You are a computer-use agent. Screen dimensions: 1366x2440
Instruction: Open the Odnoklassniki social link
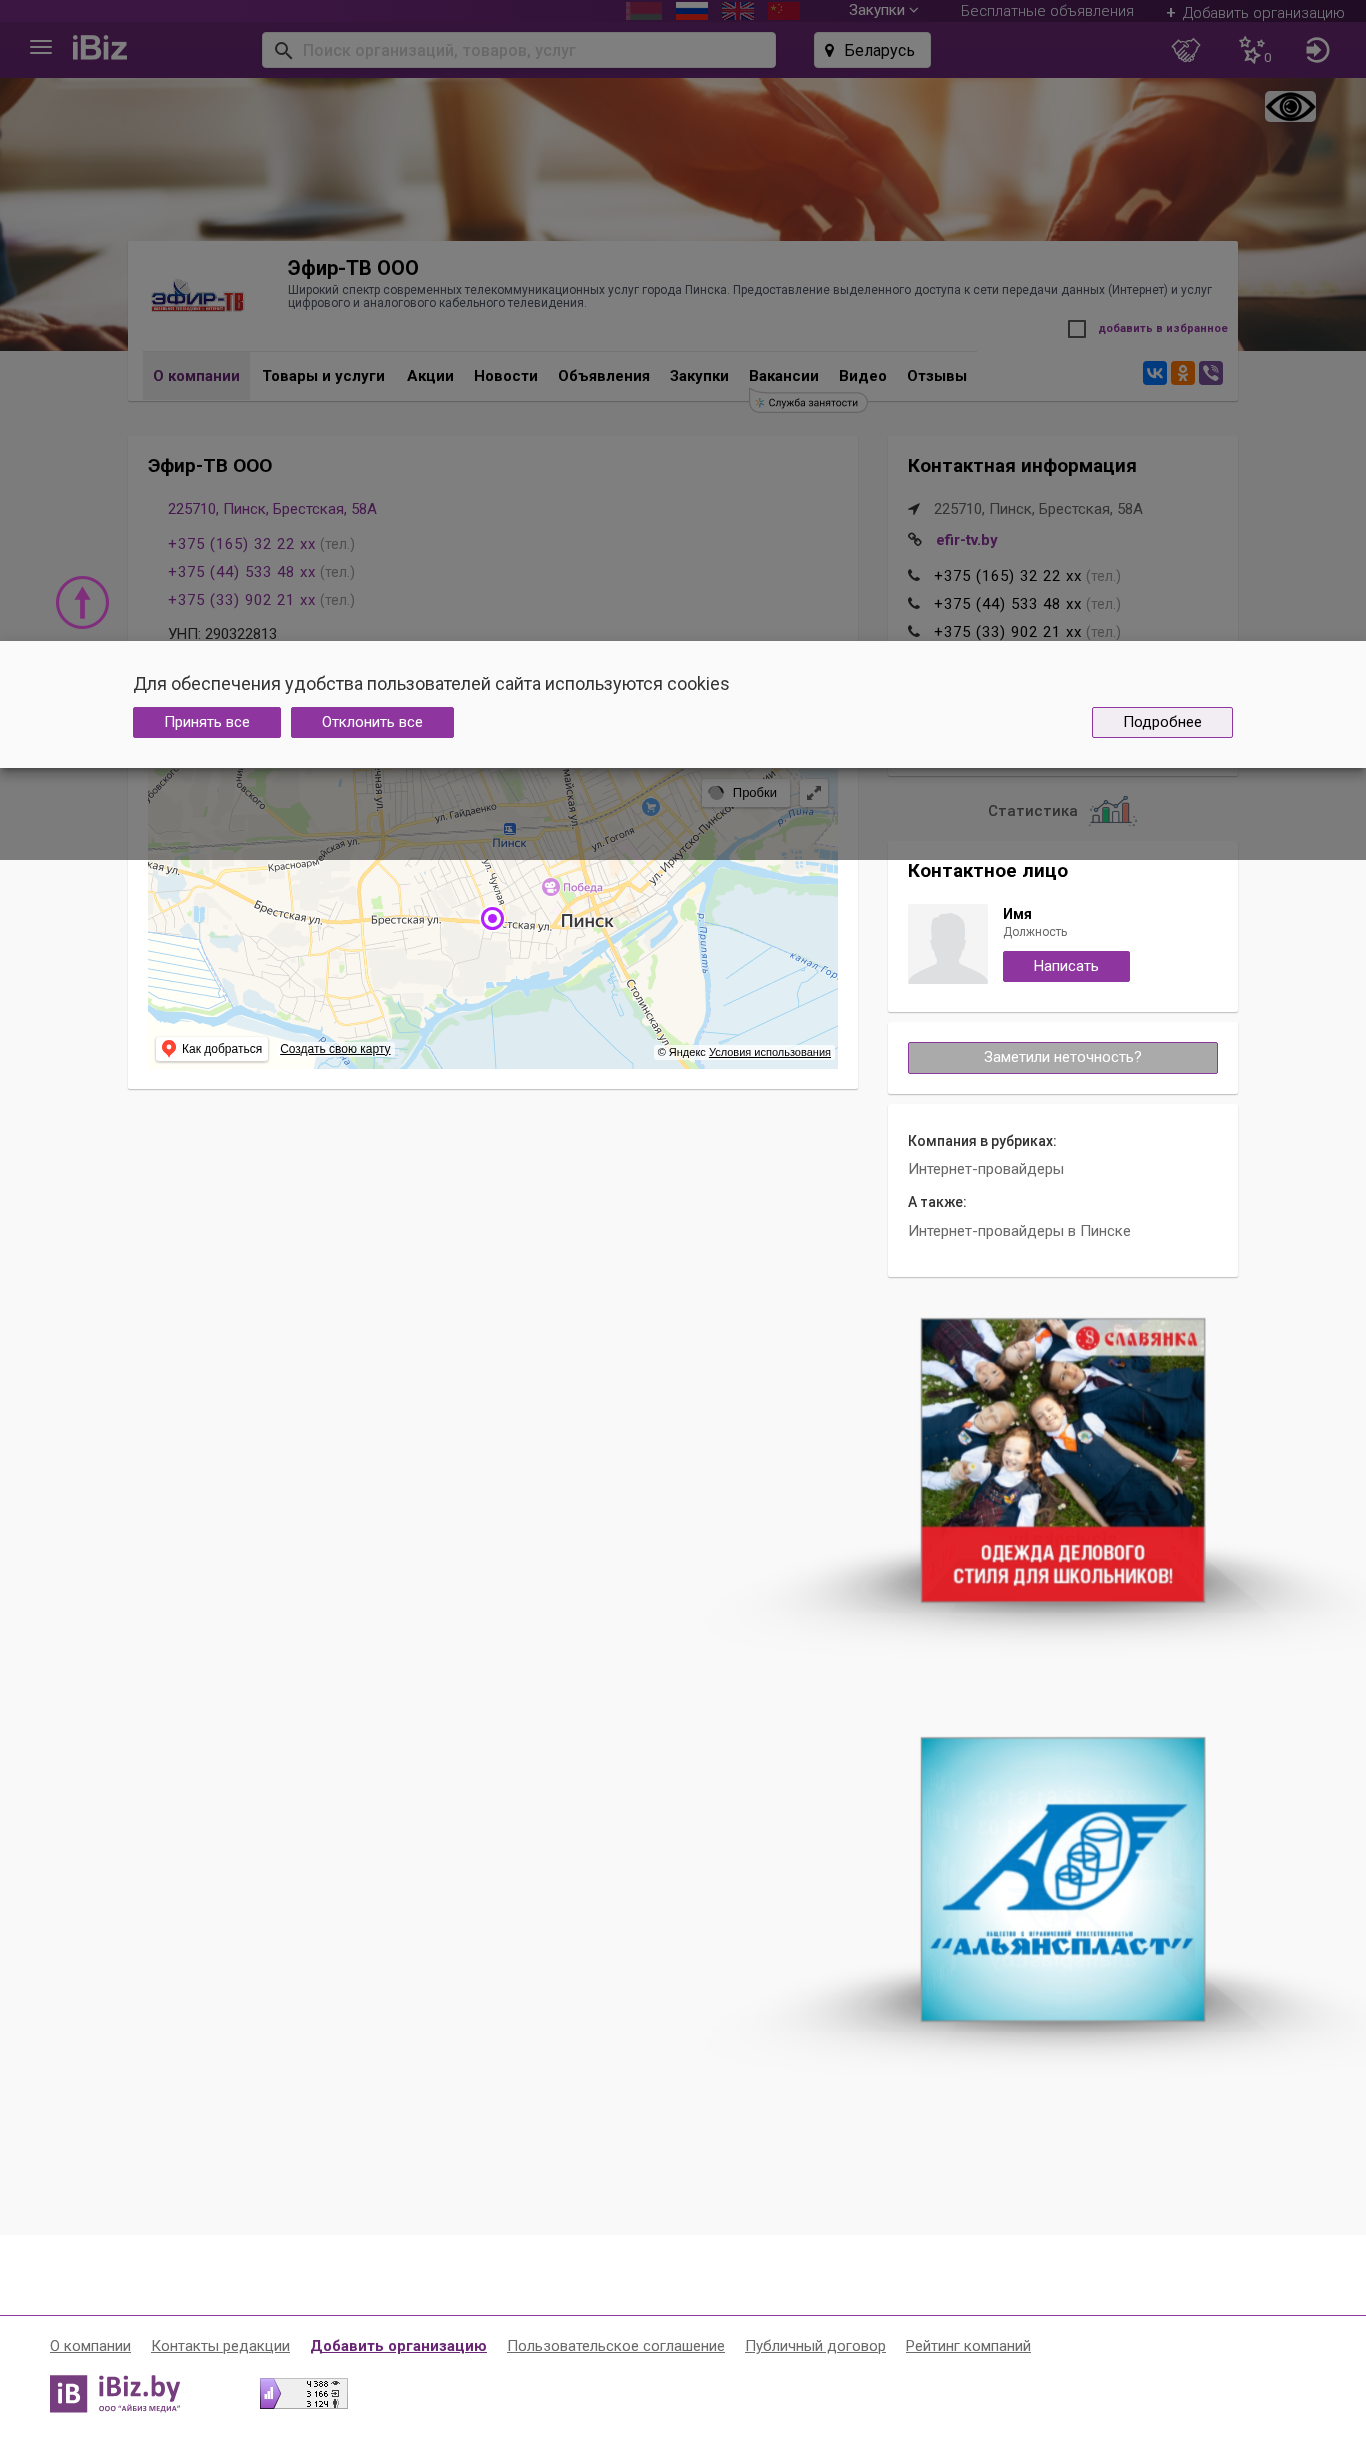click(1183, 373)
